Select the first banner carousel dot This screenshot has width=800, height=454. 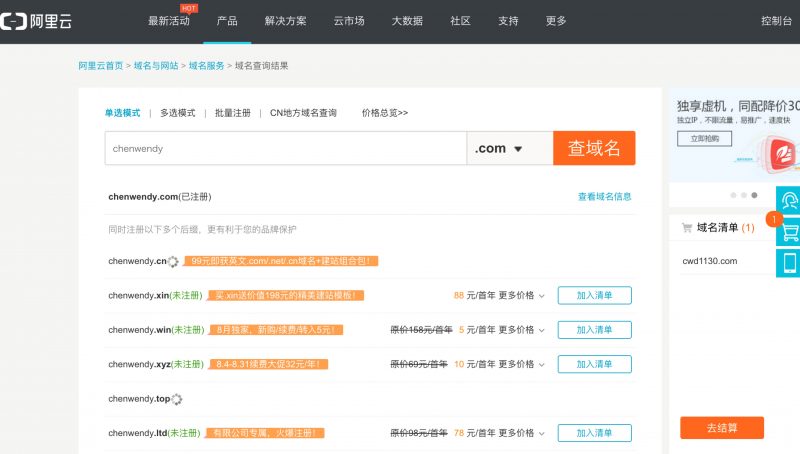pos(733,195)
